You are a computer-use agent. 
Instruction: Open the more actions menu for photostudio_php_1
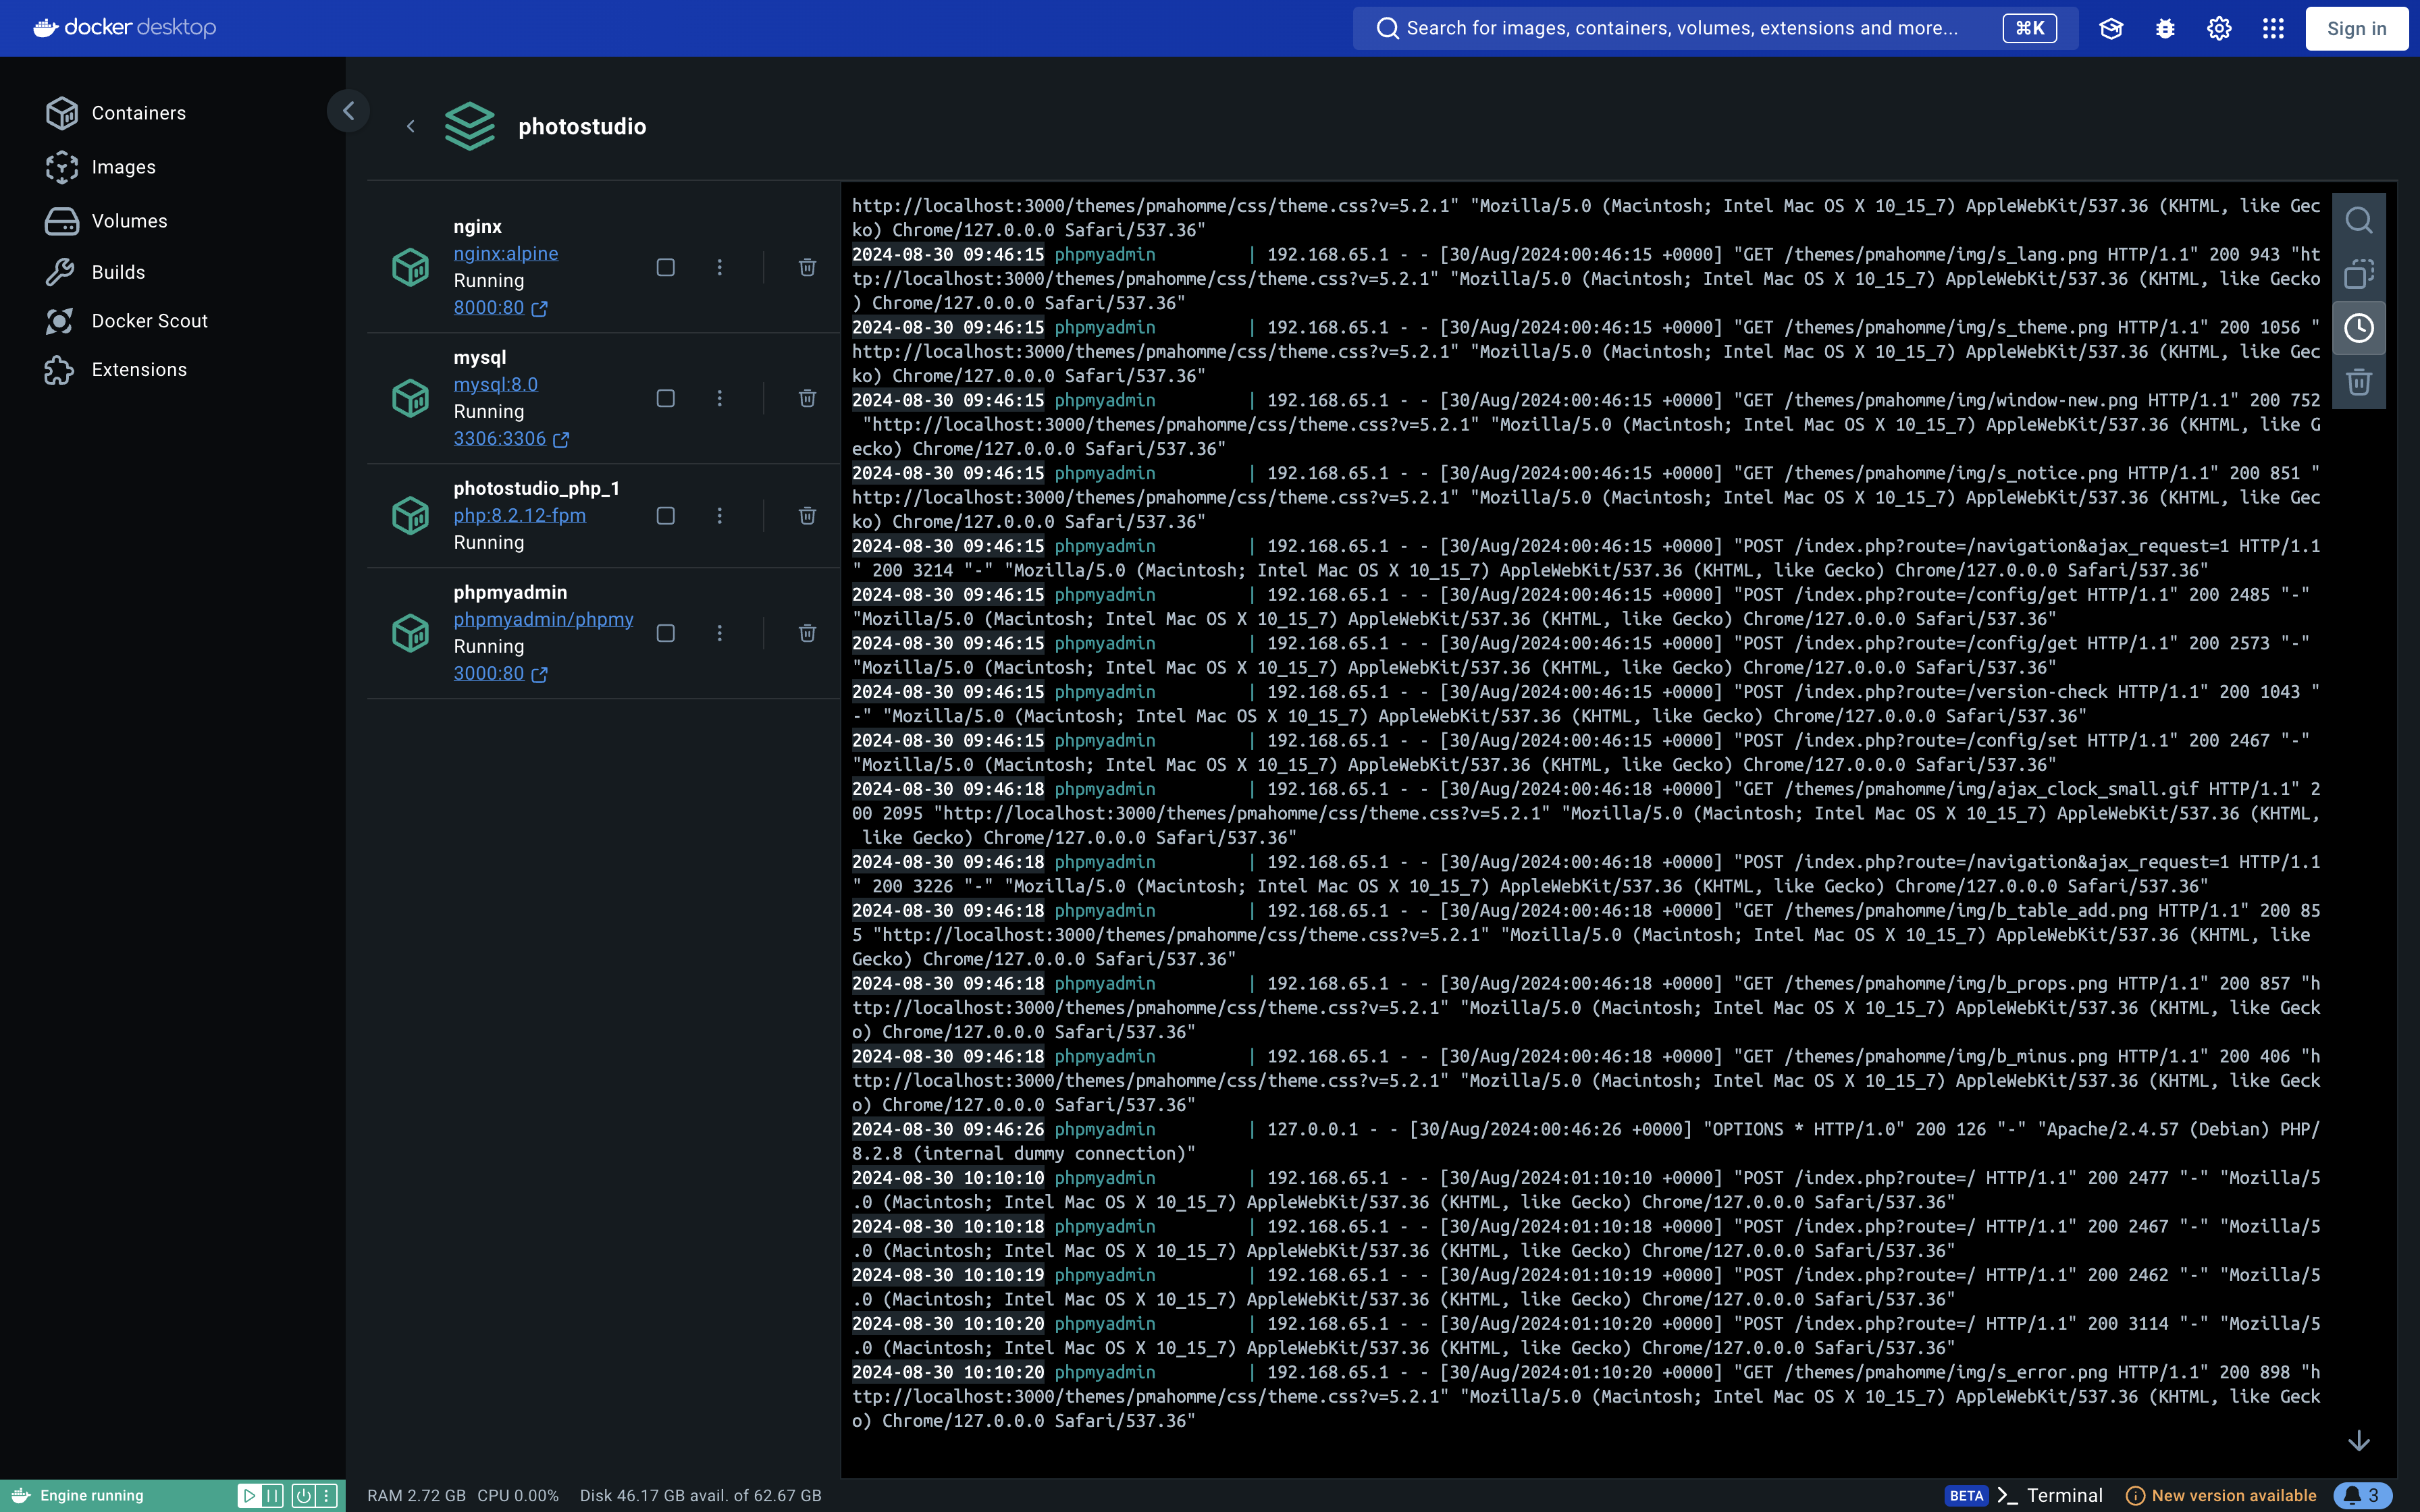(719, 516)
